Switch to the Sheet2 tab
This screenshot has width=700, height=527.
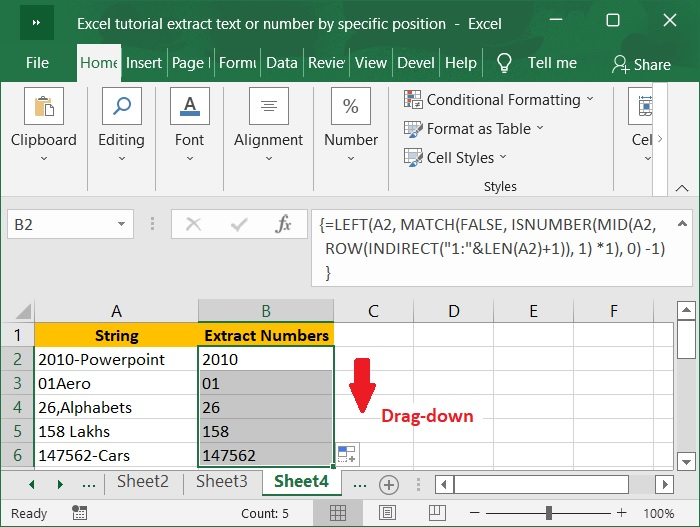pos(142,481)
